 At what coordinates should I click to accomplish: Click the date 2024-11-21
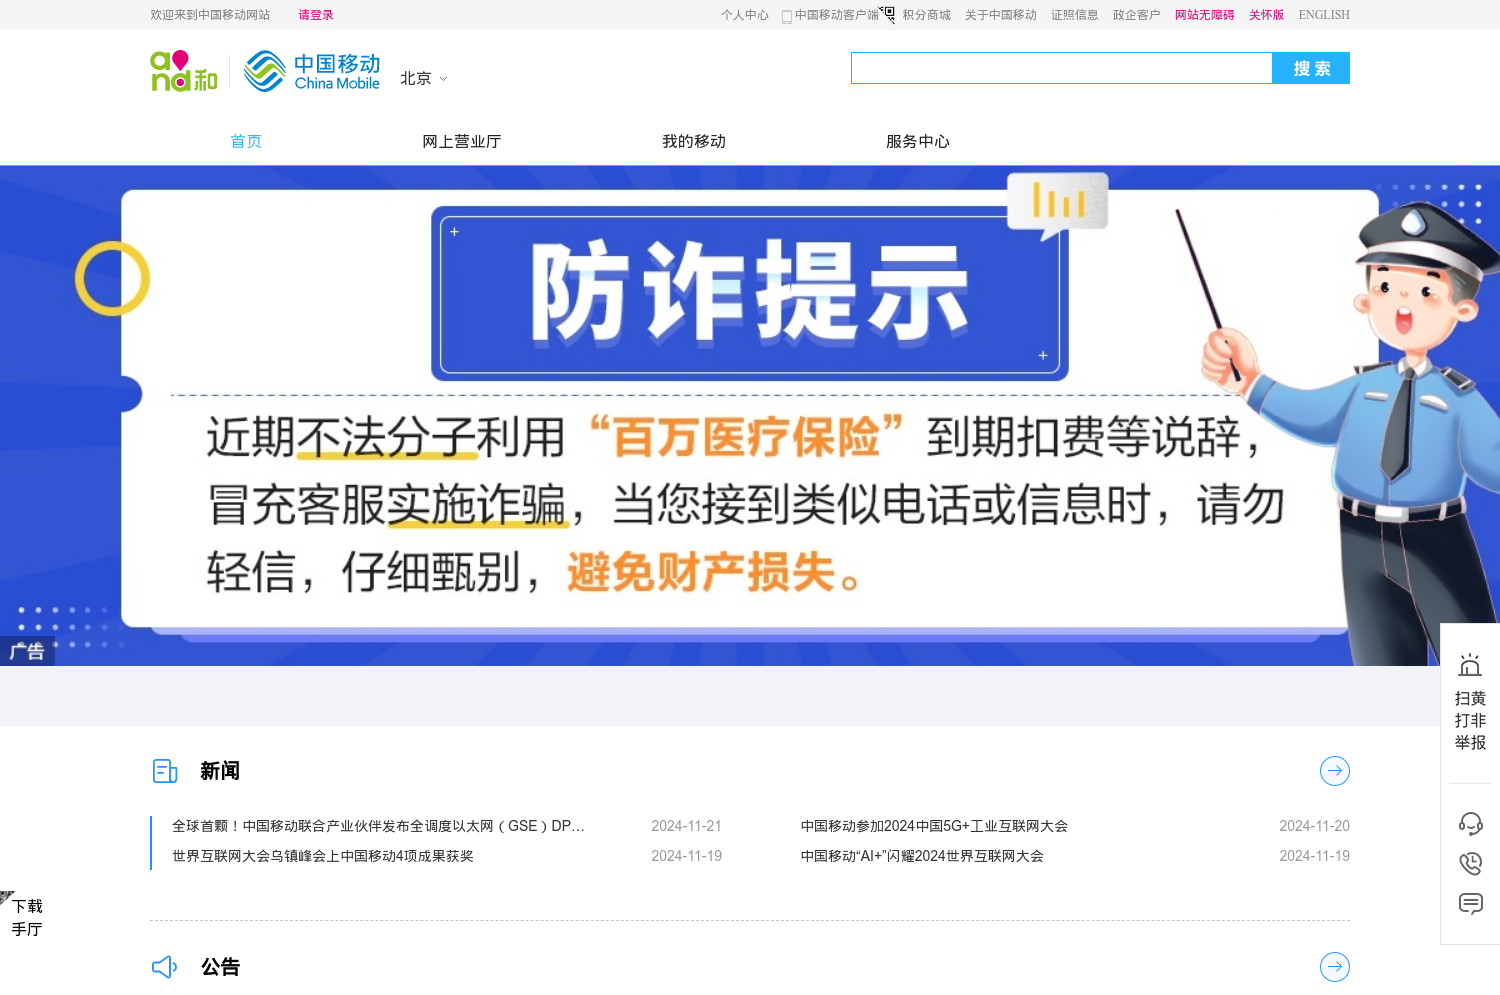[x=686, y=826]
